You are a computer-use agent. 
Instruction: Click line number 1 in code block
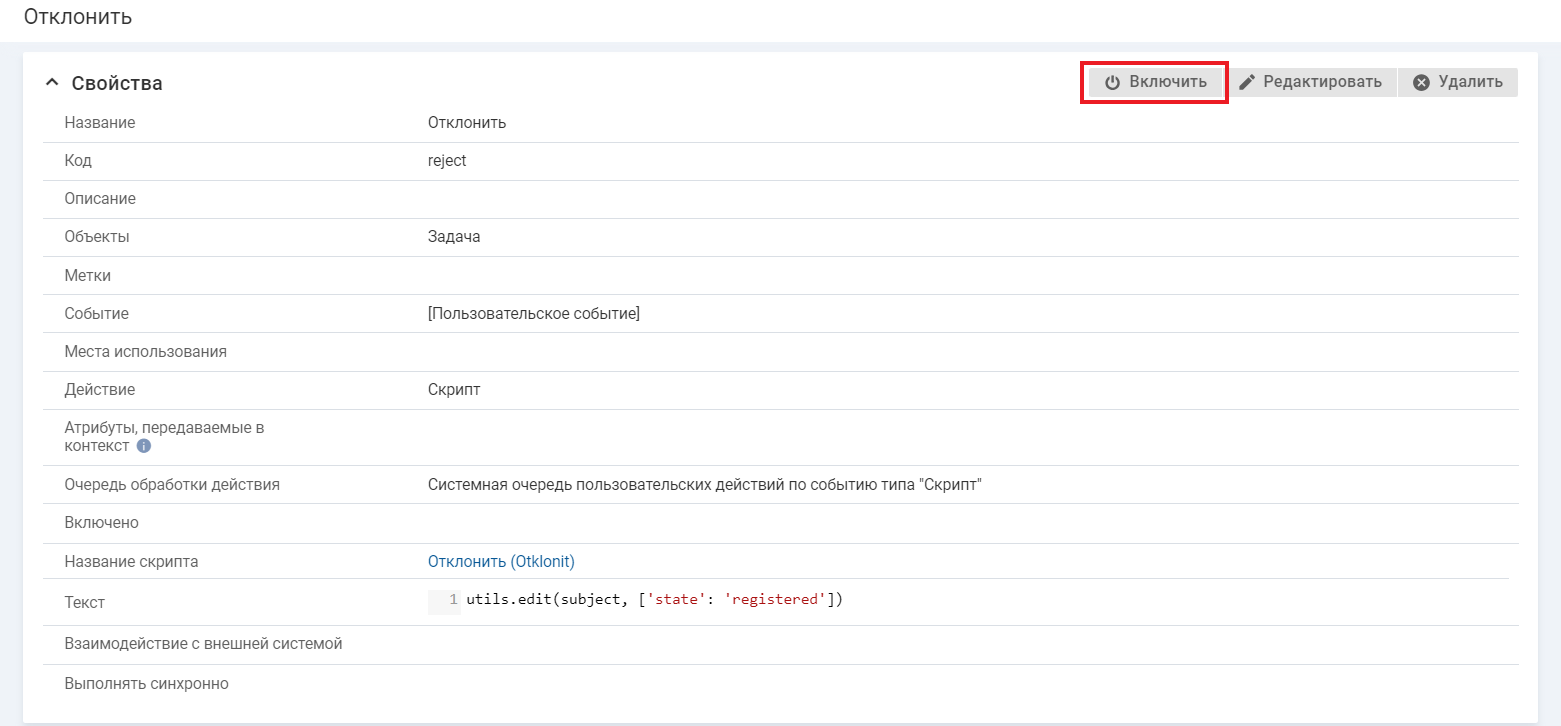point(453,600)
